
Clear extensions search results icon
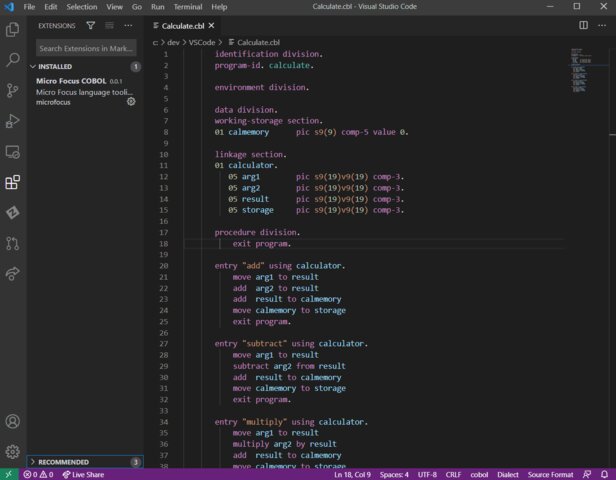[x=110, y=26]
